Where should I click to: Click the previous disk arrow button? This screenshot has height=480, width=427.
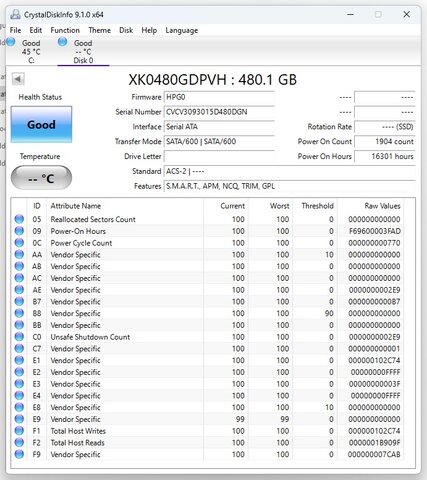(x=18, y=79)
